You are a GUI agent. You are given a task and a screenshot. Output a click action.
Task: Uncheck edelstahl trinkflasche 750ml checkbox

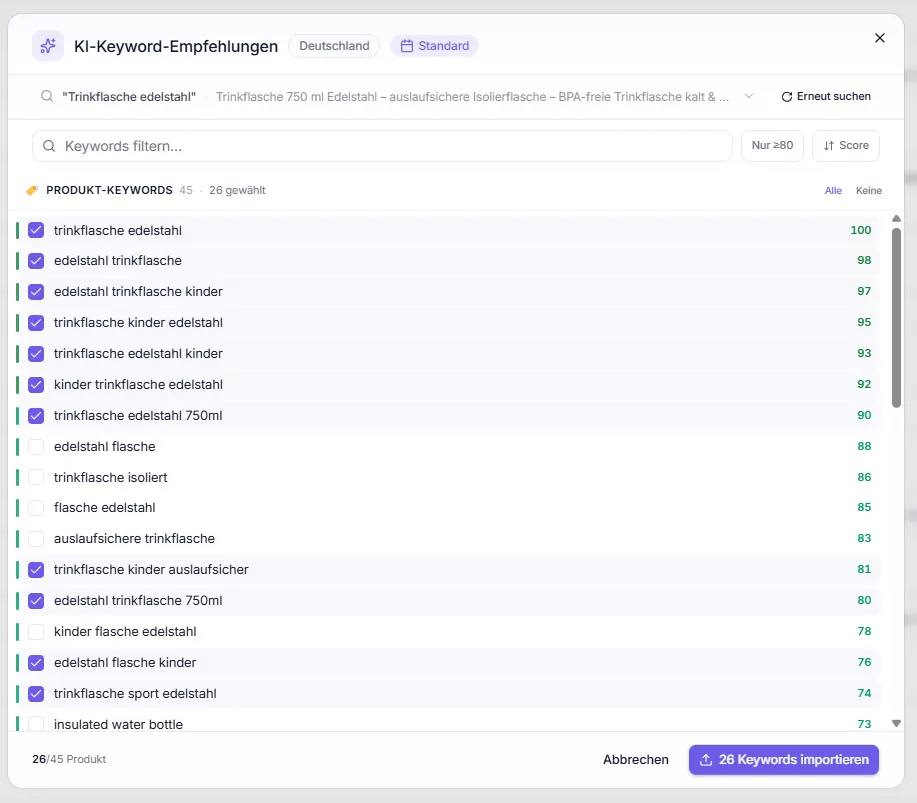pyautogui.click(x=36, y=601)
